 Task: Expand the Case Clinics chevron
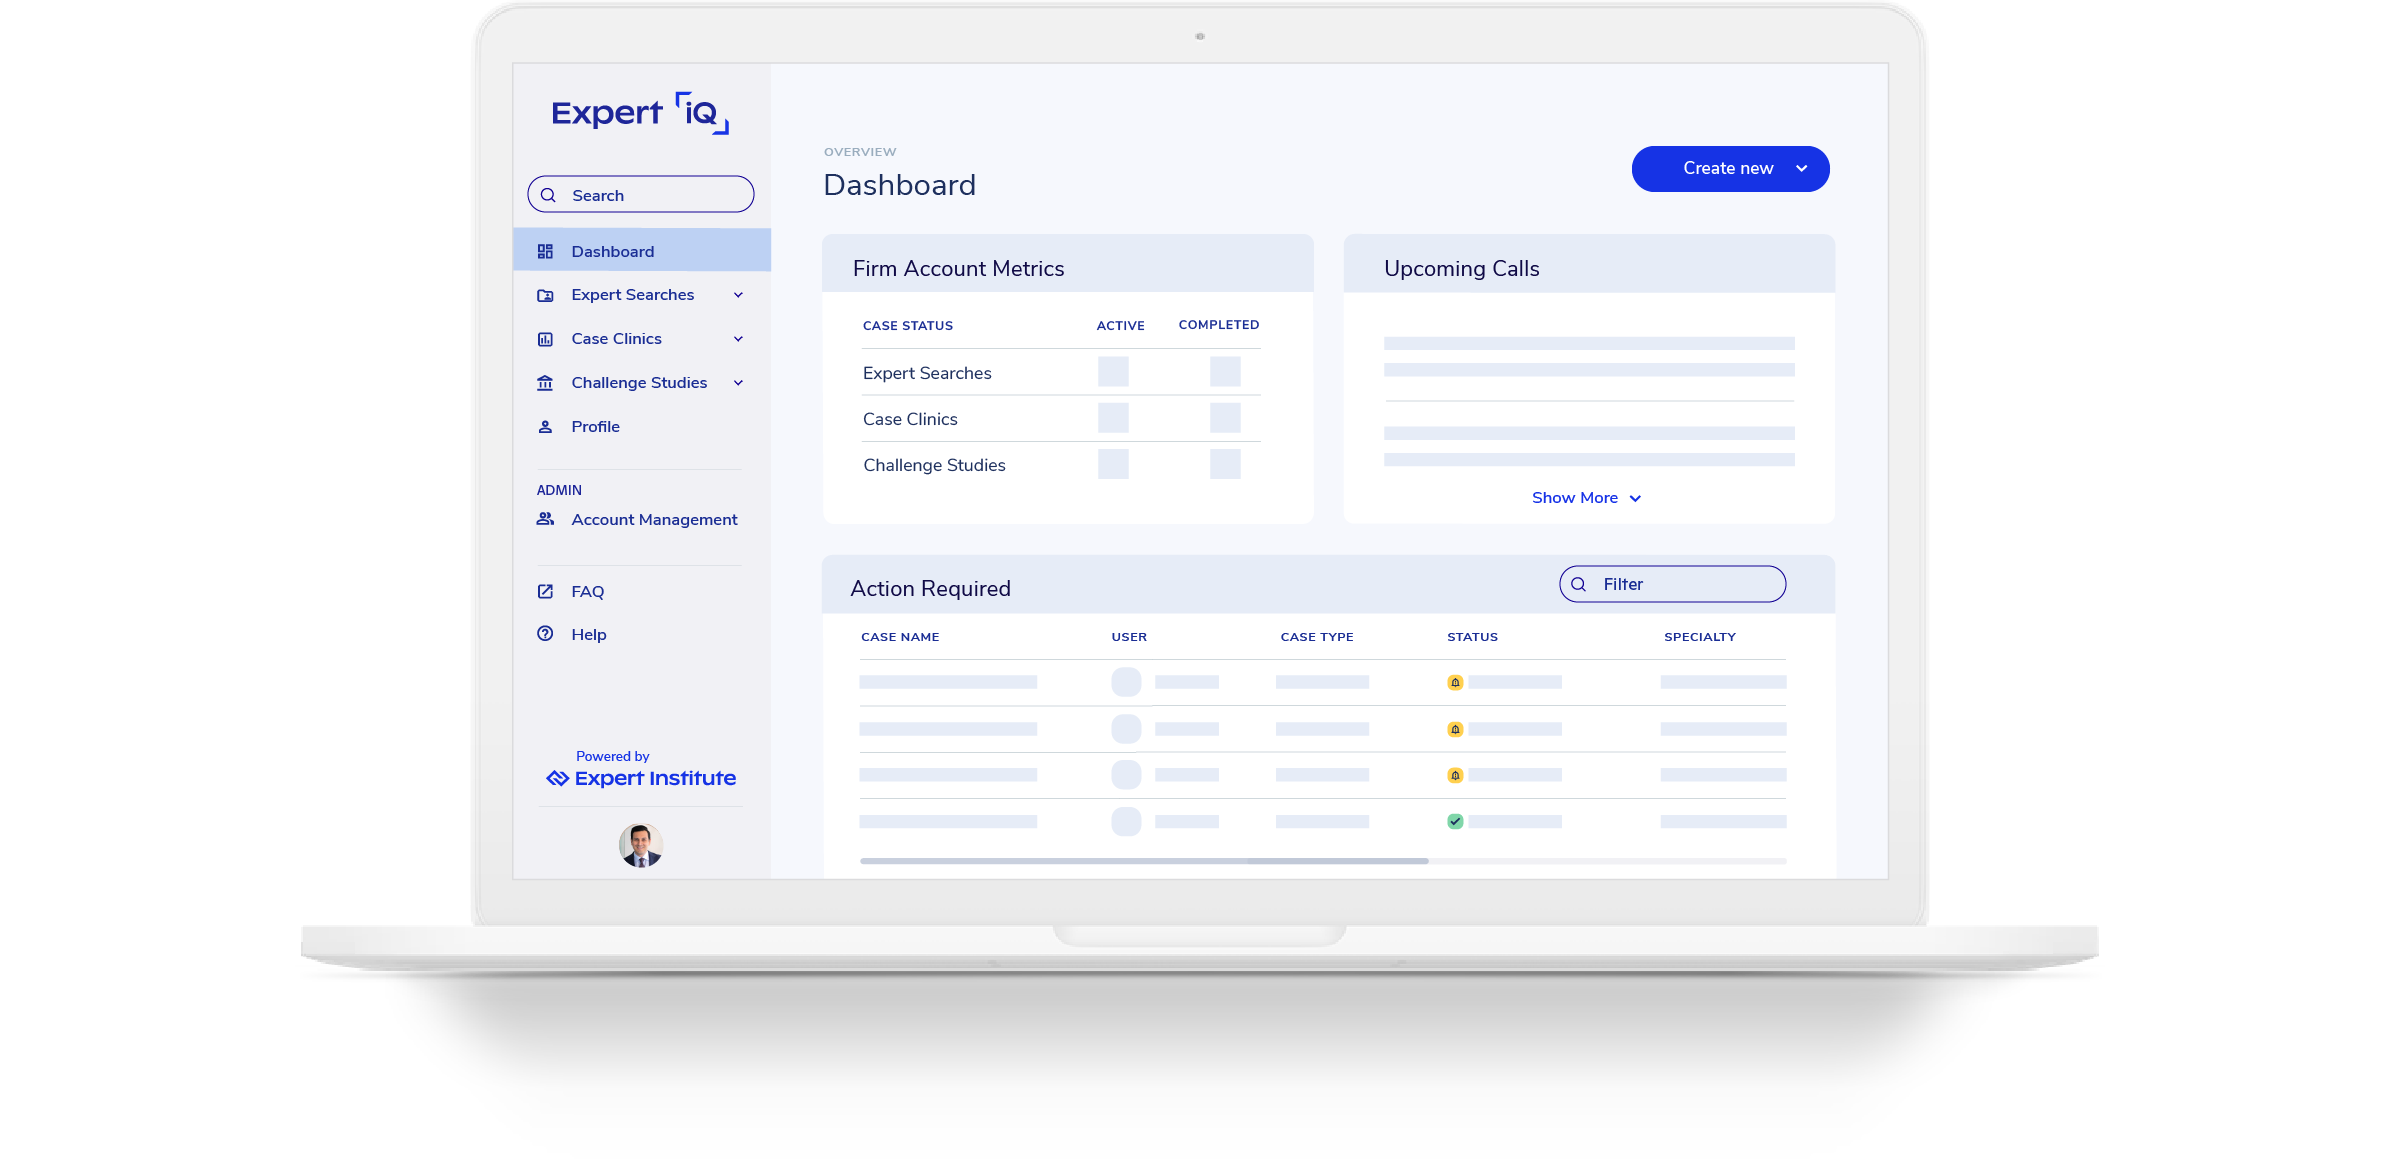(738, 339)
